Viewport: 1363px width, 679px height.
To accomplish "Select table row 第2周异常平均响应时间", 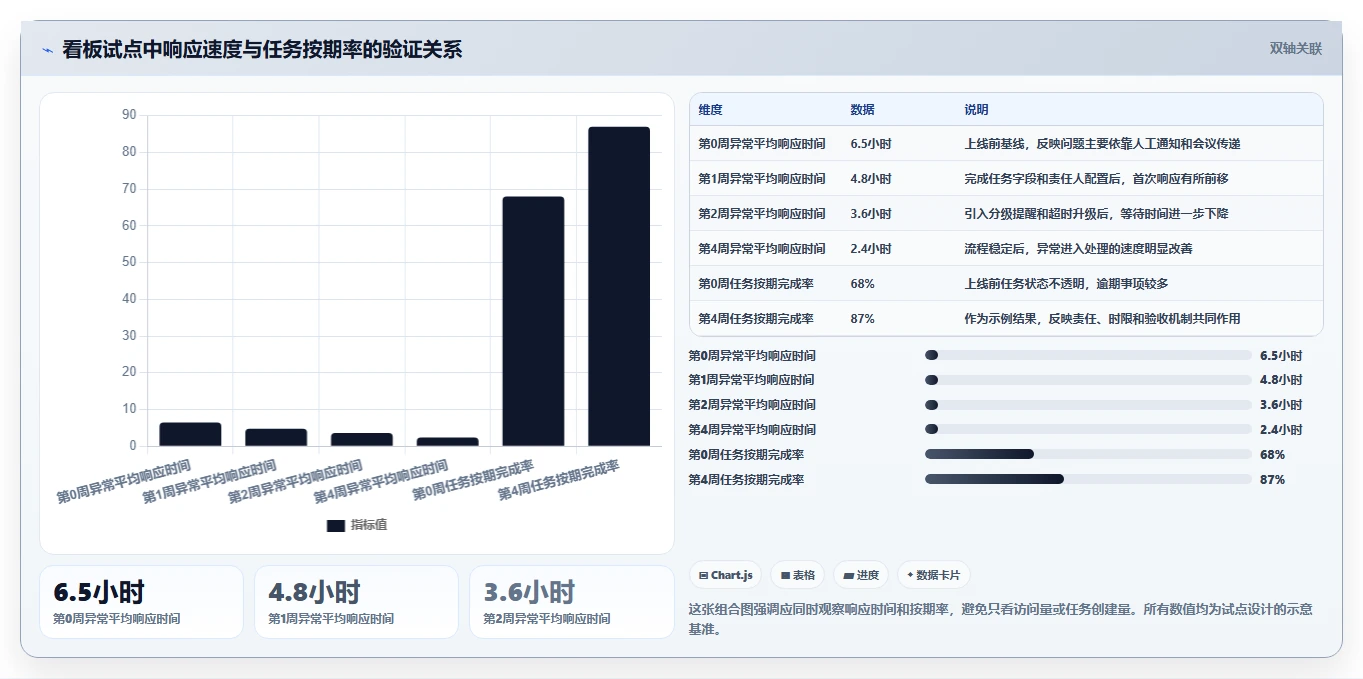I will [x=1006, y=214].
